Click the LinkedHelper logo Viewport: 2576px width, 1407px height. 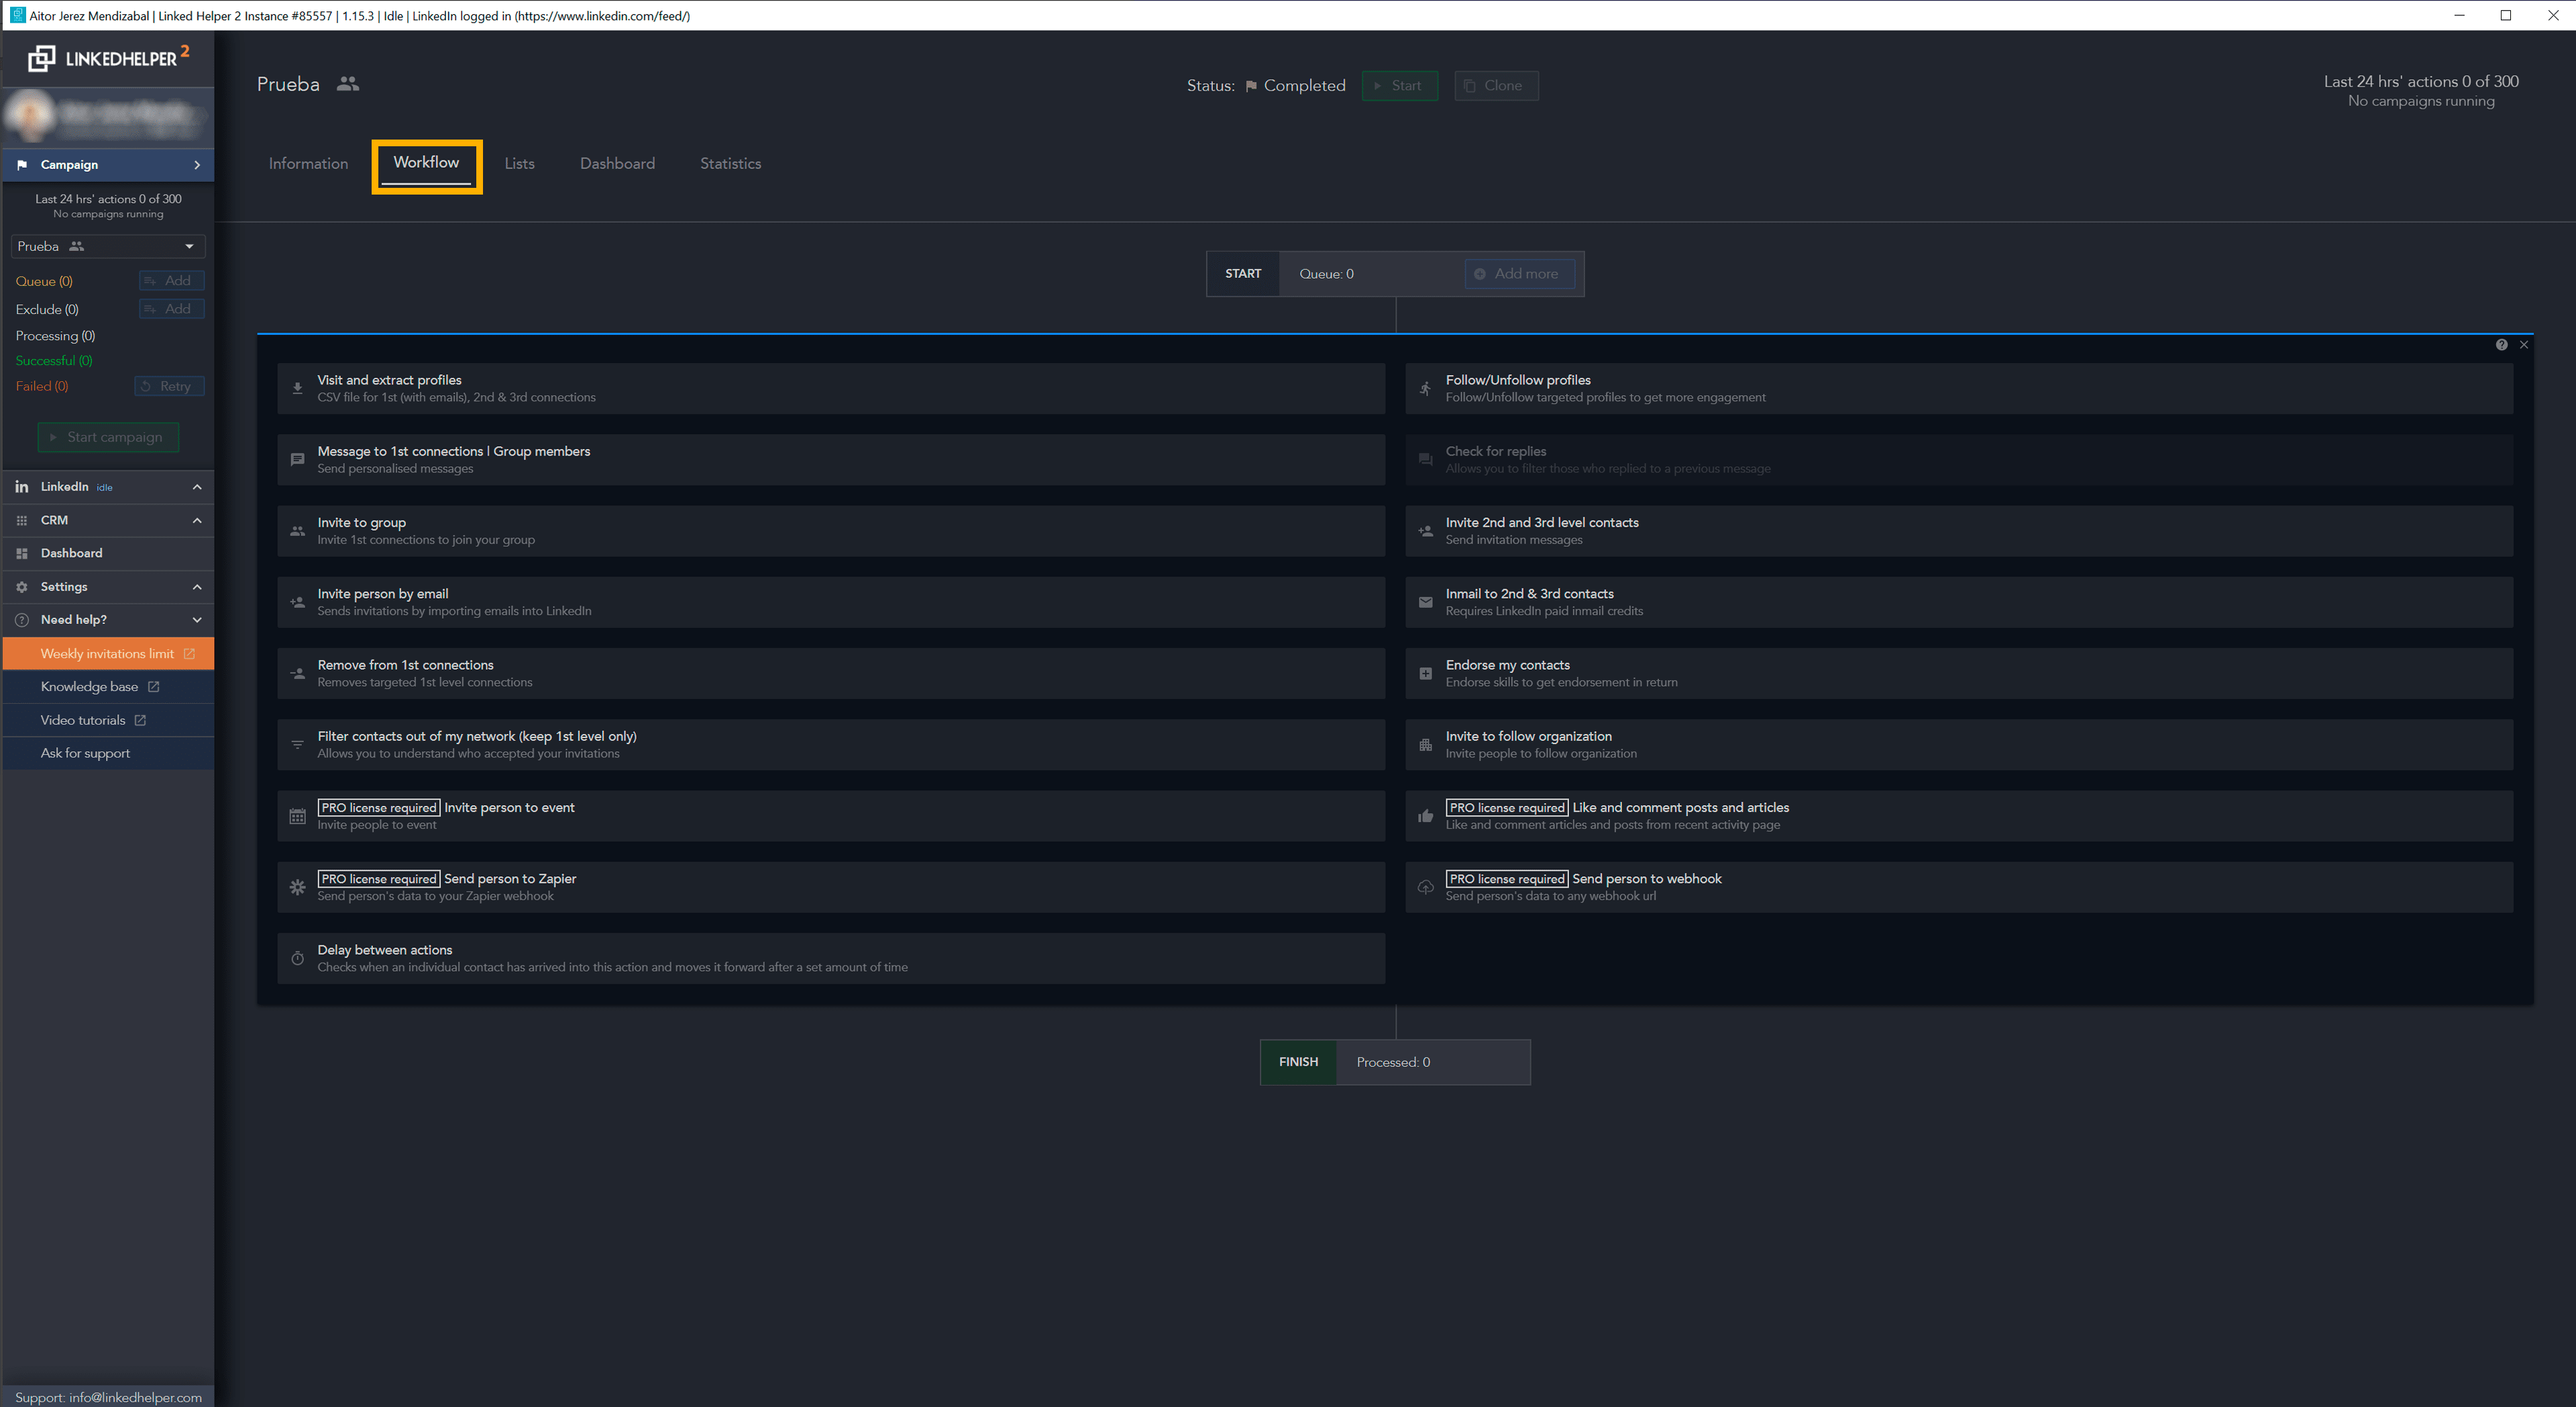point(108,58)
